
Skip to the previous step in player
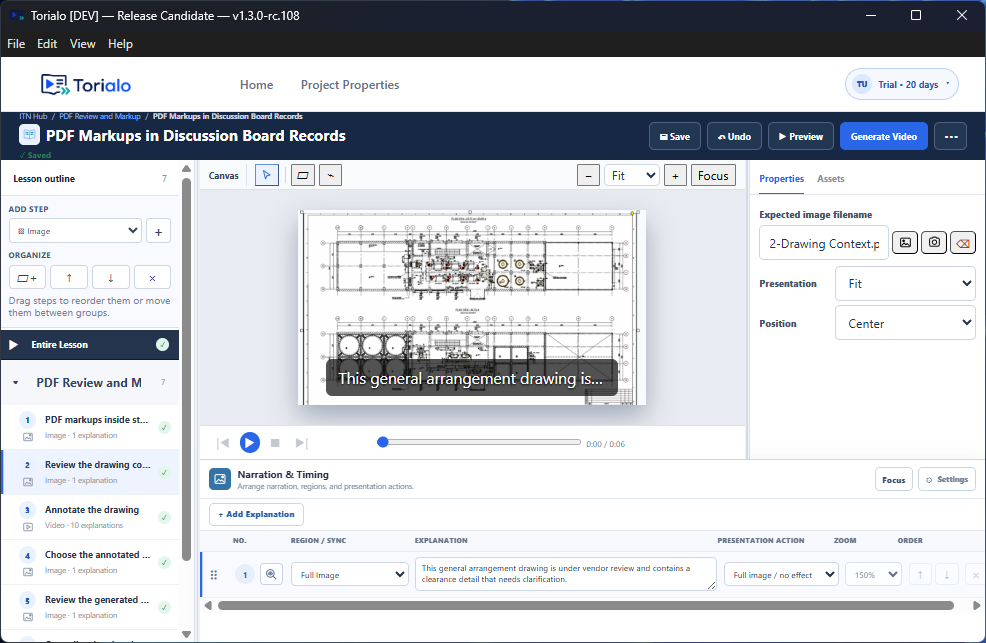(x=223, y=443)
